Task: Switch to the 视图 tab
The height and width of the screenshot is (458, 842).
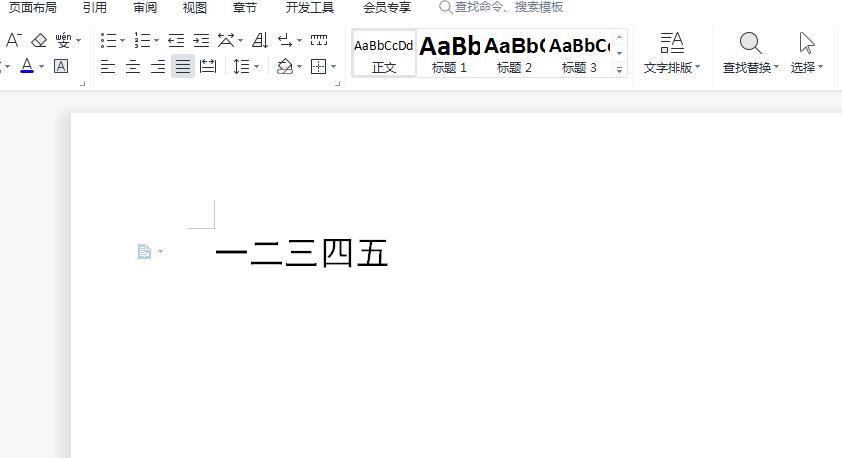Action: [194, 8]
